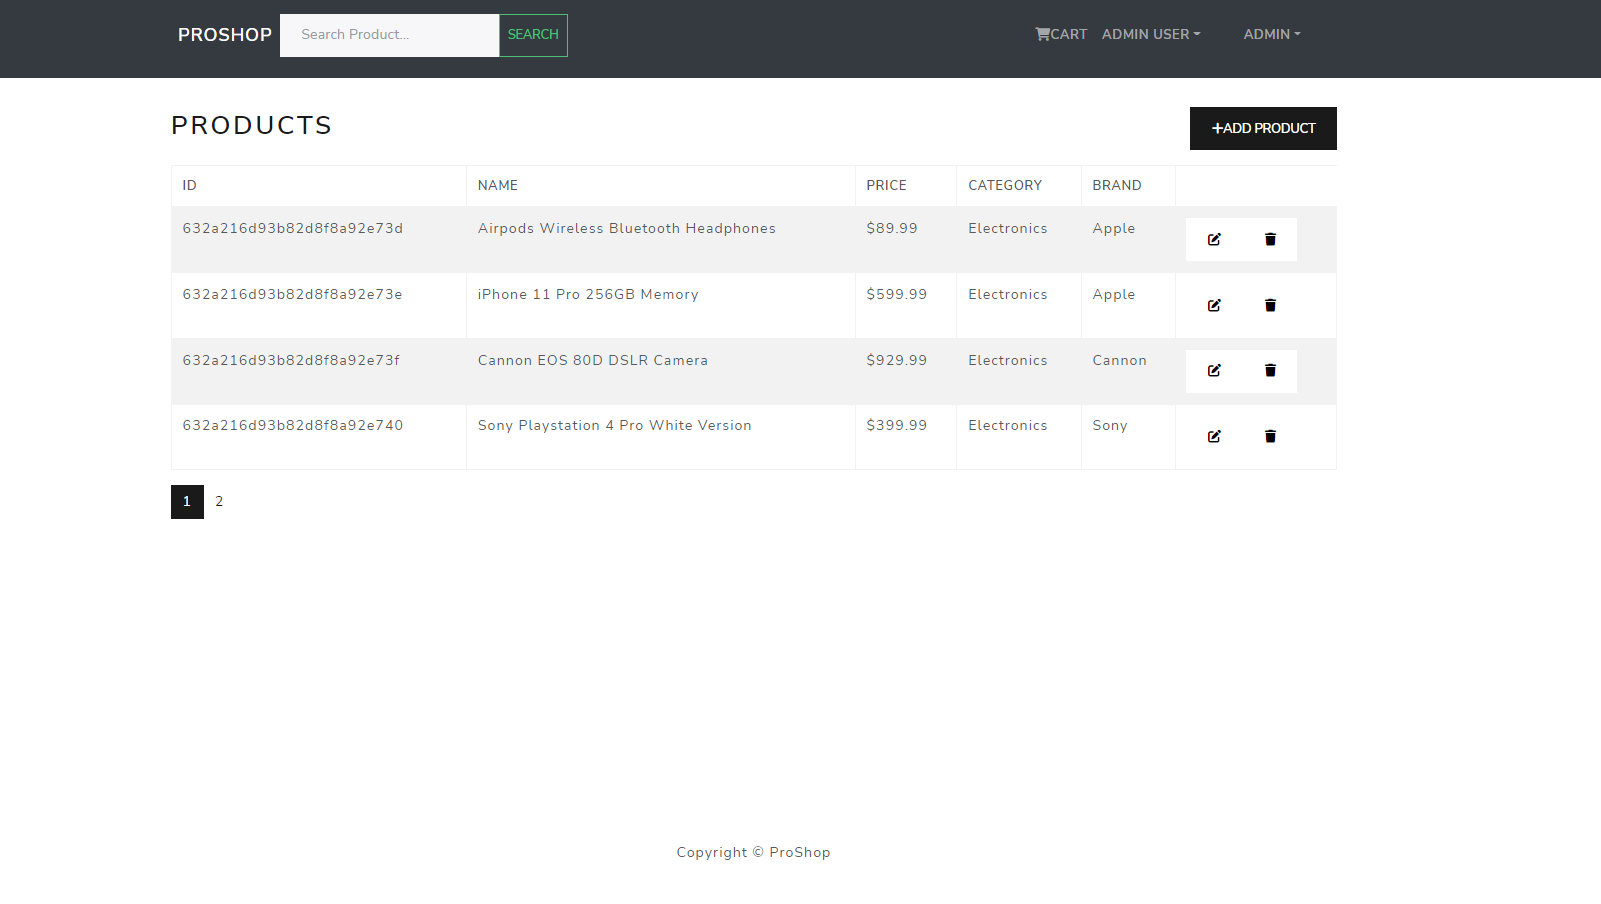Select the iPhone 11 Pro product name

tap(588, 294)
